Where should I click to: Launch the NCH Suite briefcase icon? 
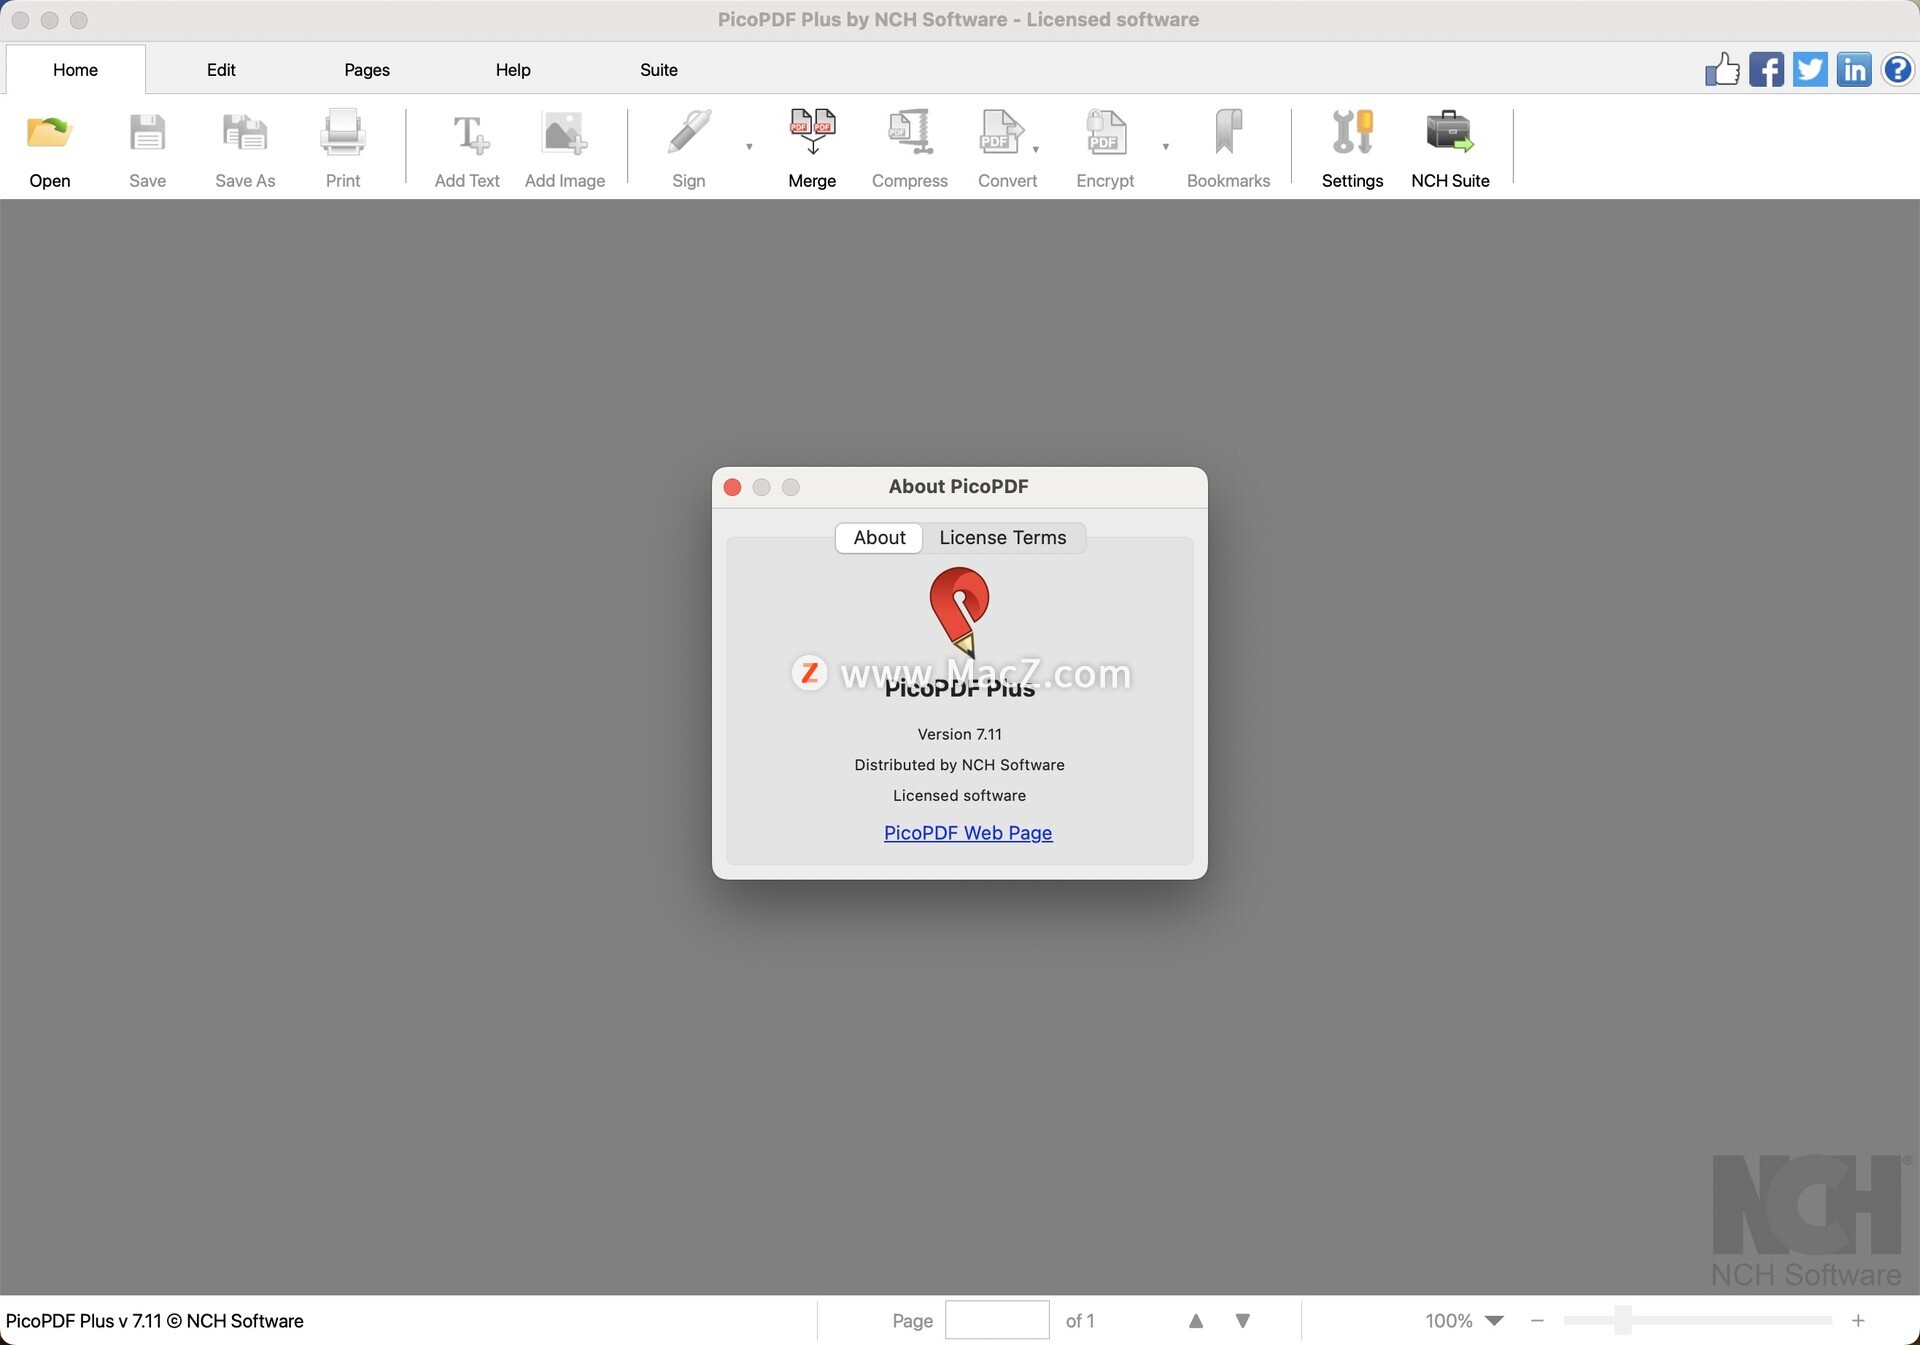point(1449,133)
